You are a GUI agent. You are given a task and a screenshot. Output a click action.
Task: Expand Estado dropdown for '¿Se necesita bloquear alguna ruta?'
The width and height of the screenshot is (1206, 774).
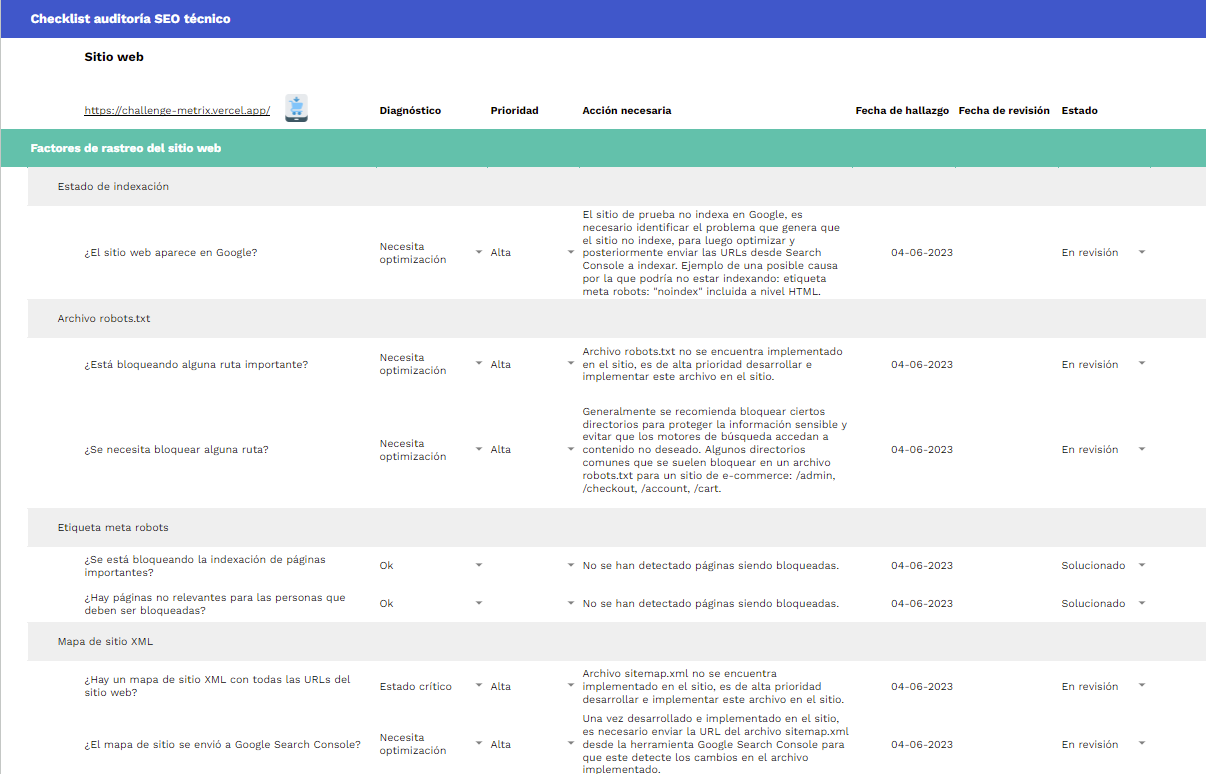click(1141, 449)
